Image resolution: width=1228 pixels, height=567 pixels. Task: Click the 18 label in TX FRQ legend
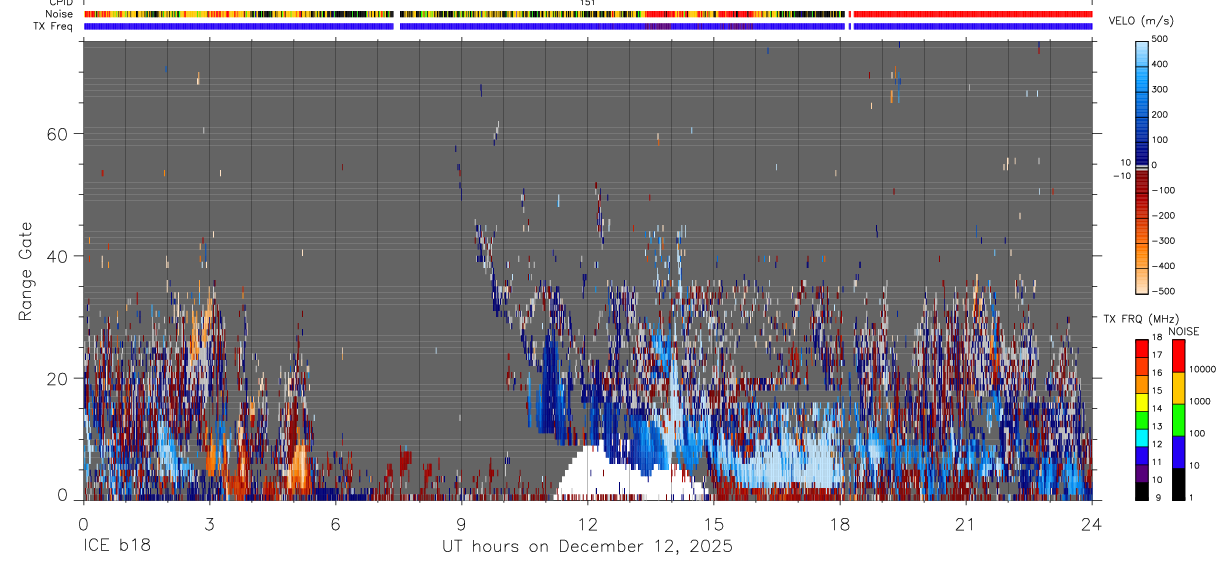click(x=1157, y=339)
